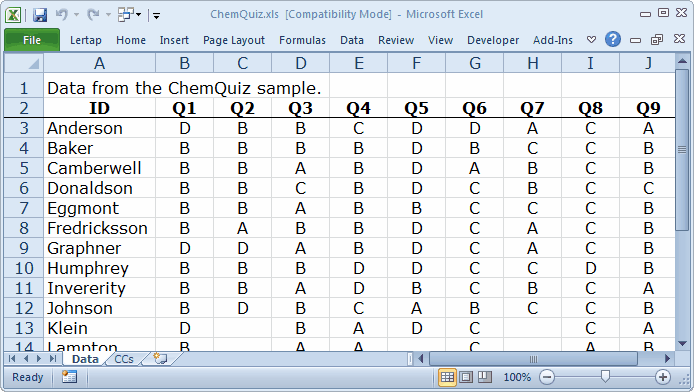This screenshot has width=694, height=392.
Task: Click the Humphrey cell
Action: pyautogui.click(x=100, y=268)
